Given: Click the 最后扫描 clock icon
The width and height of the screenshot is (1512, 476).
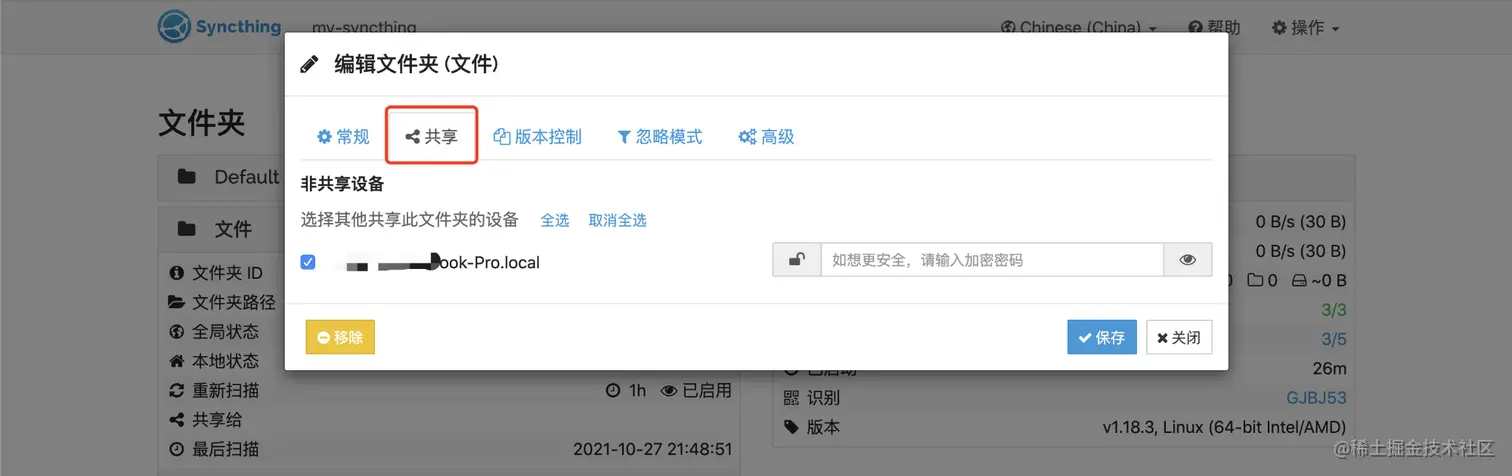Looking at the screenshot, I should tap(177, 449).
